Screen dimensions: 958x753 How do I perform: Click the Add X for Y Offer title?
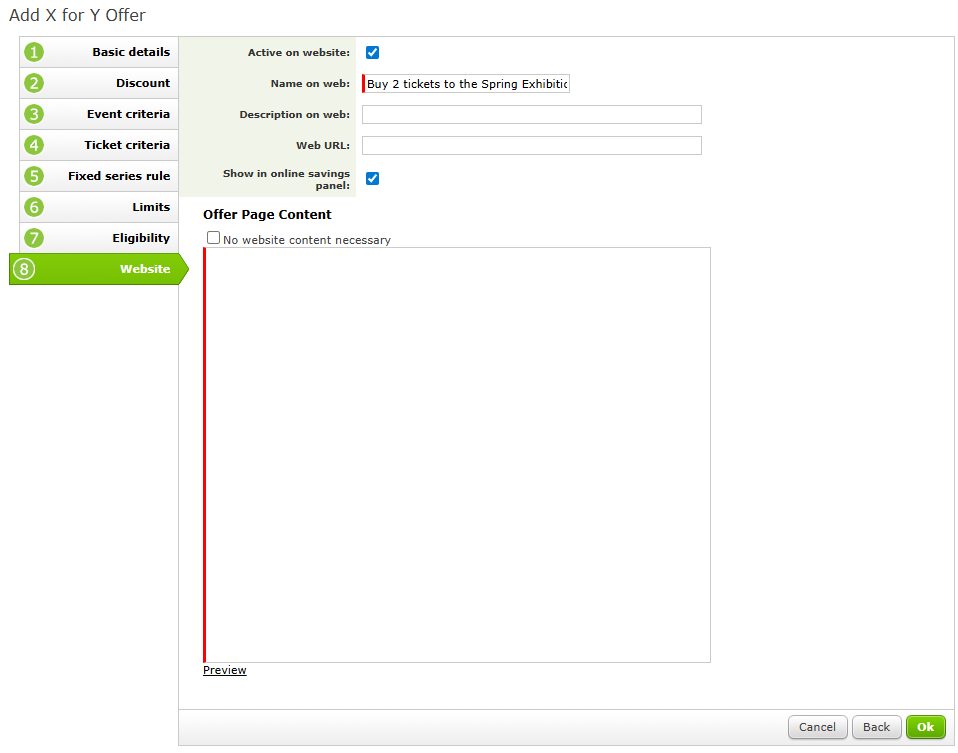pos(78,15)
